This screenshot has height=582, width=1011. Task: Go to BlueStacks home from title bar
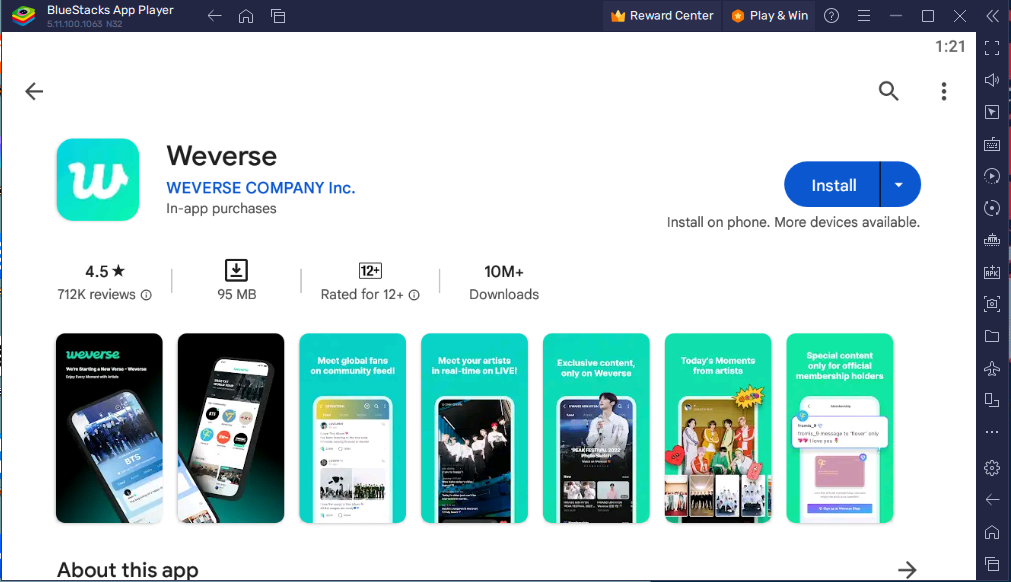[246, 16]
